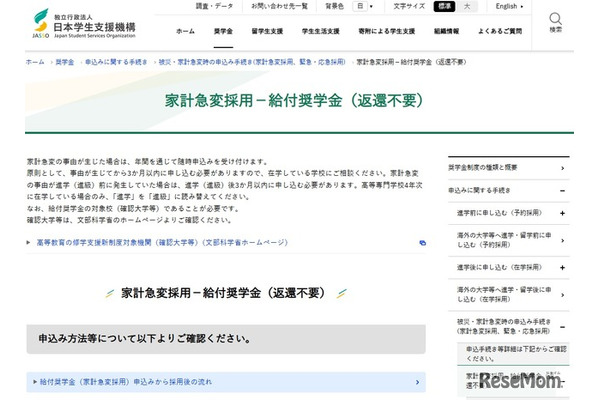This screenshot has height=400, width=600.
Task: Open 奨学金制度の種類と概要 sidebar item
Action: (x=483, y=167)
